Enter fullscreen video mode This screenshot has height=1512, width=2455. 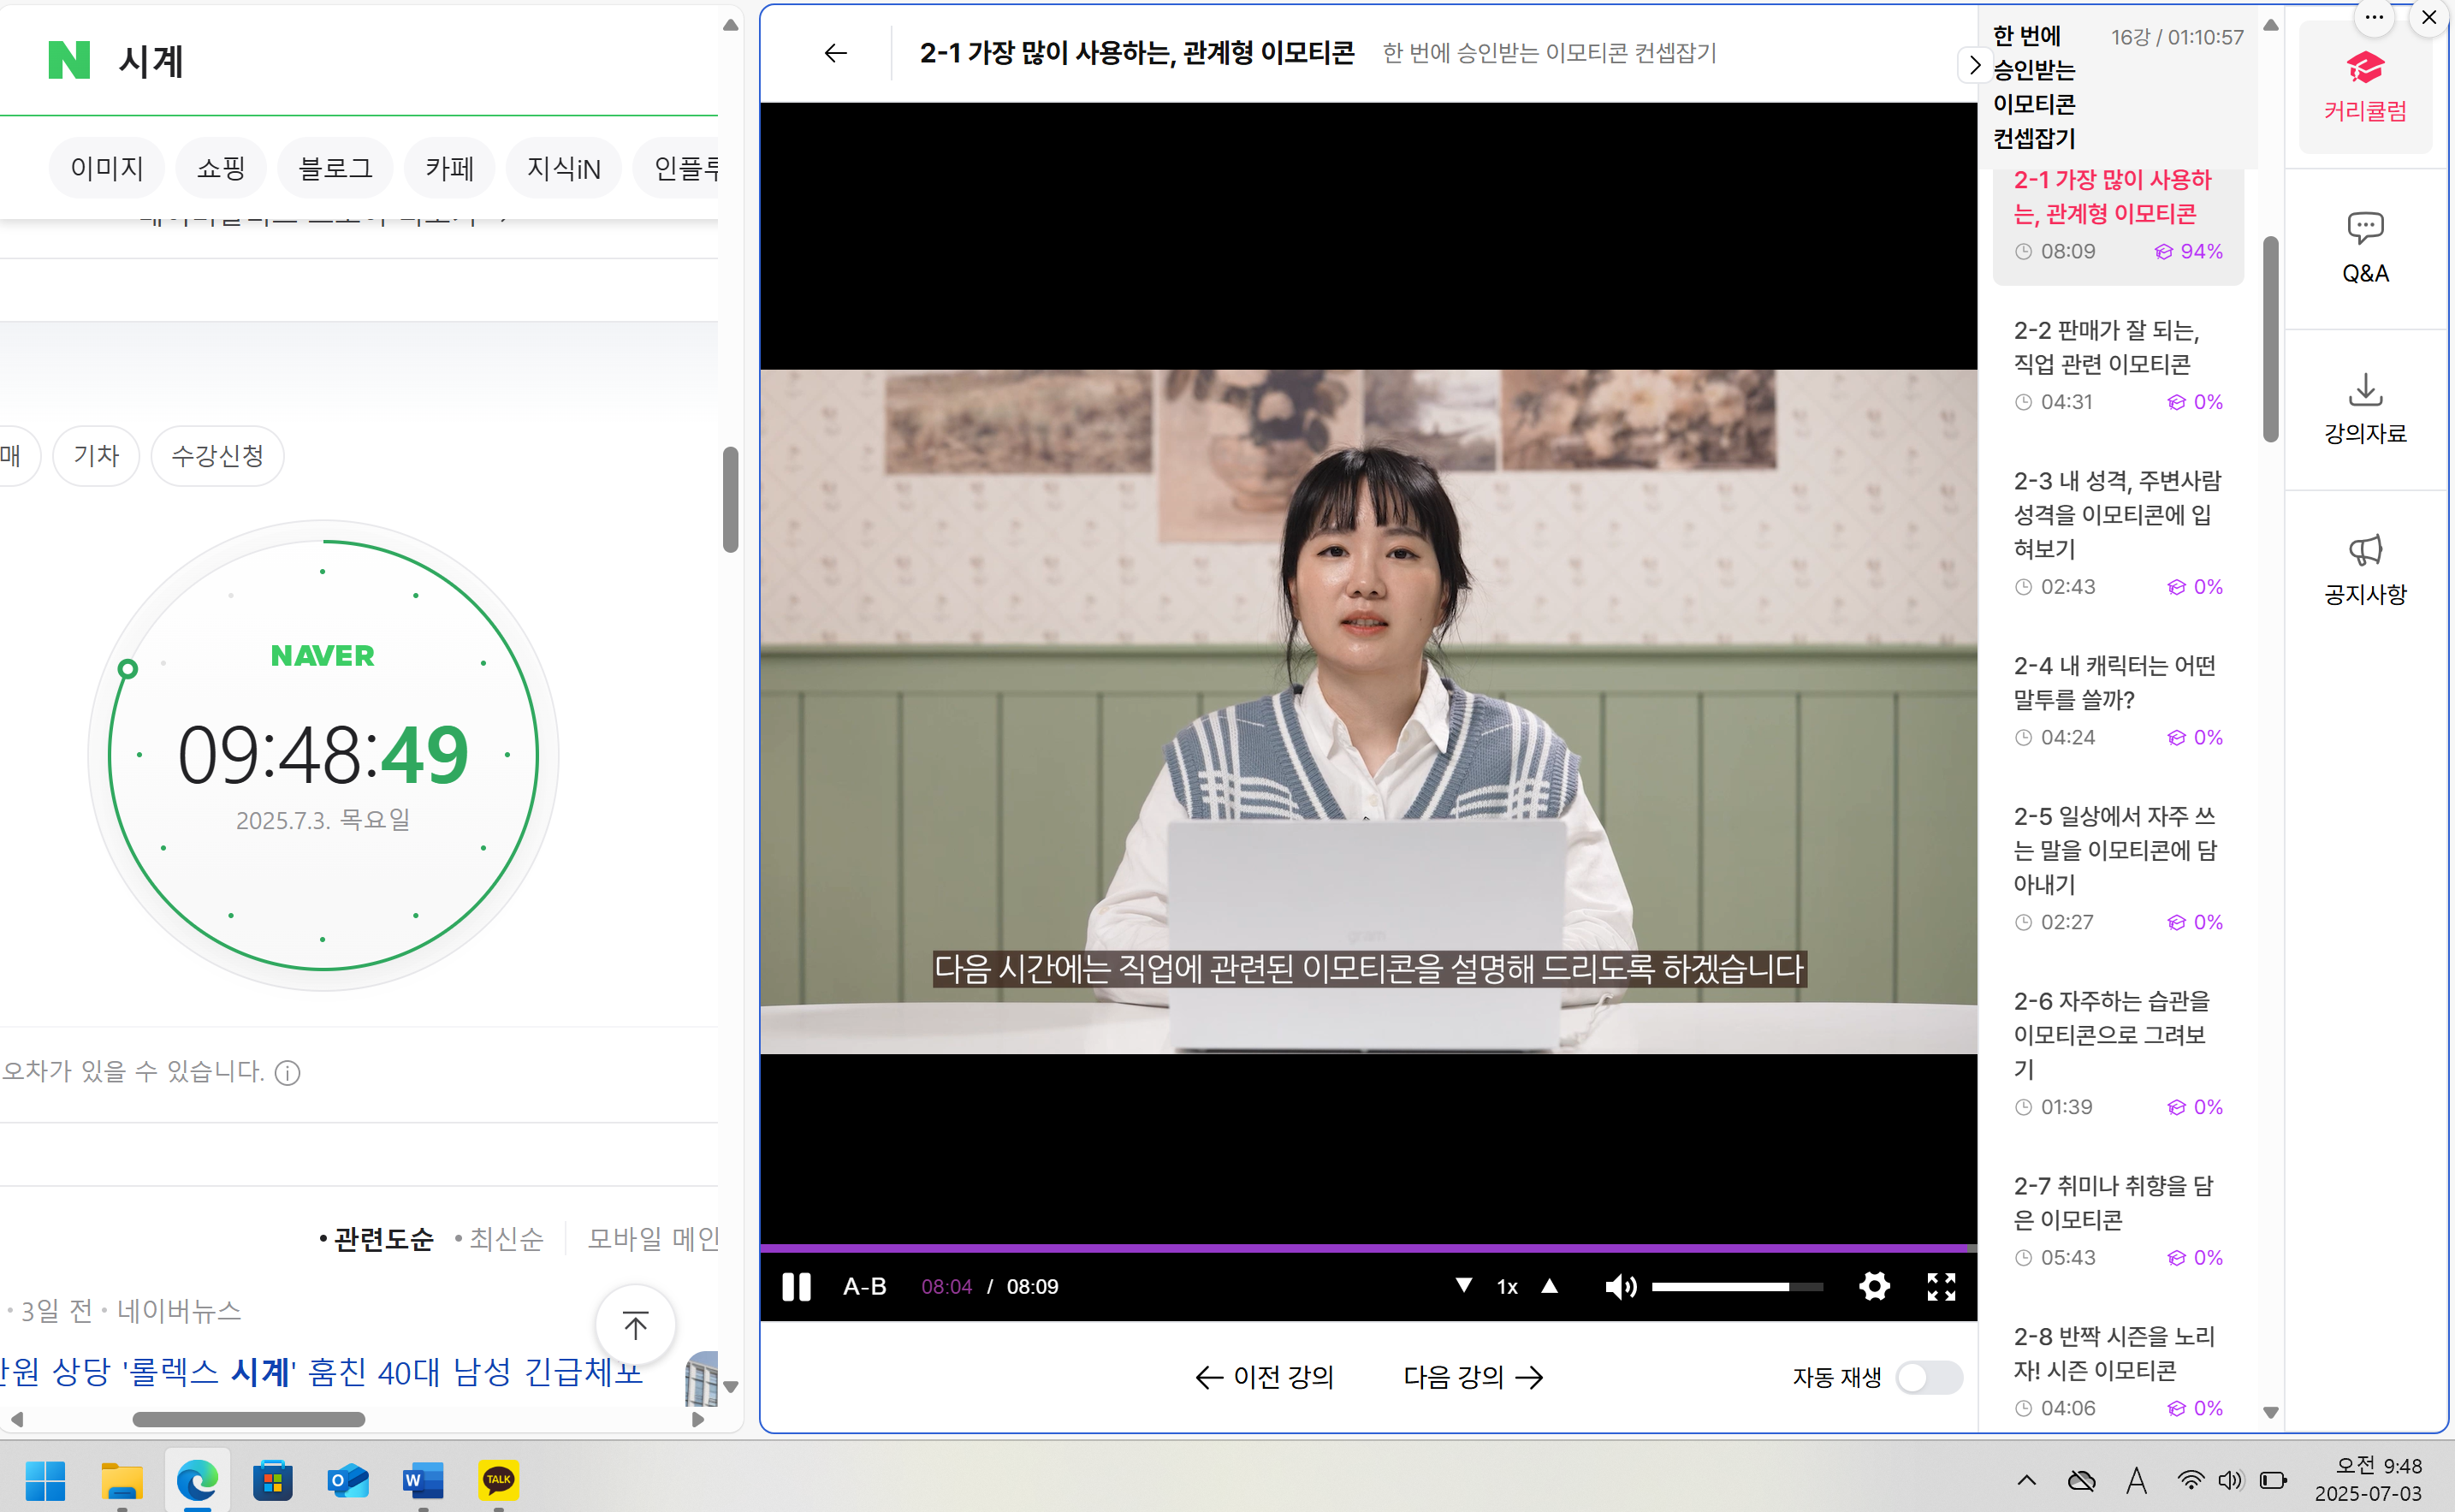[1941, 1286]
